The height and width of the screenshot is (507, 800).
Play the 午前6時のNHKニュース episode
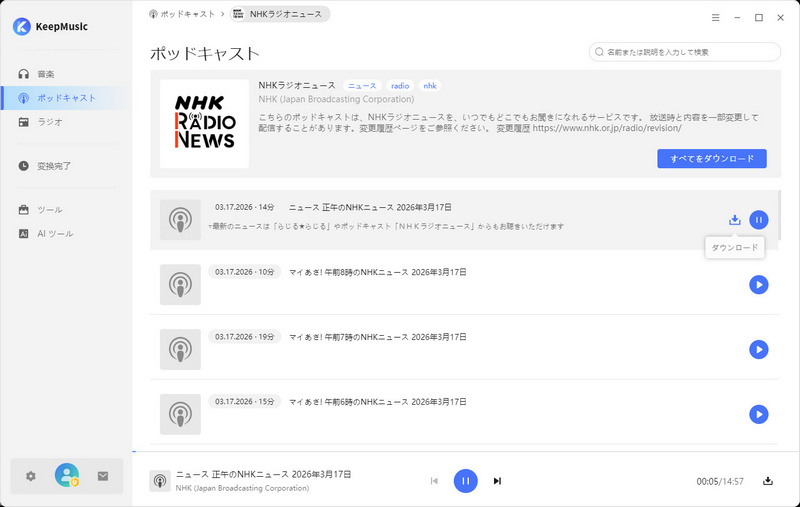click(759, 414)
